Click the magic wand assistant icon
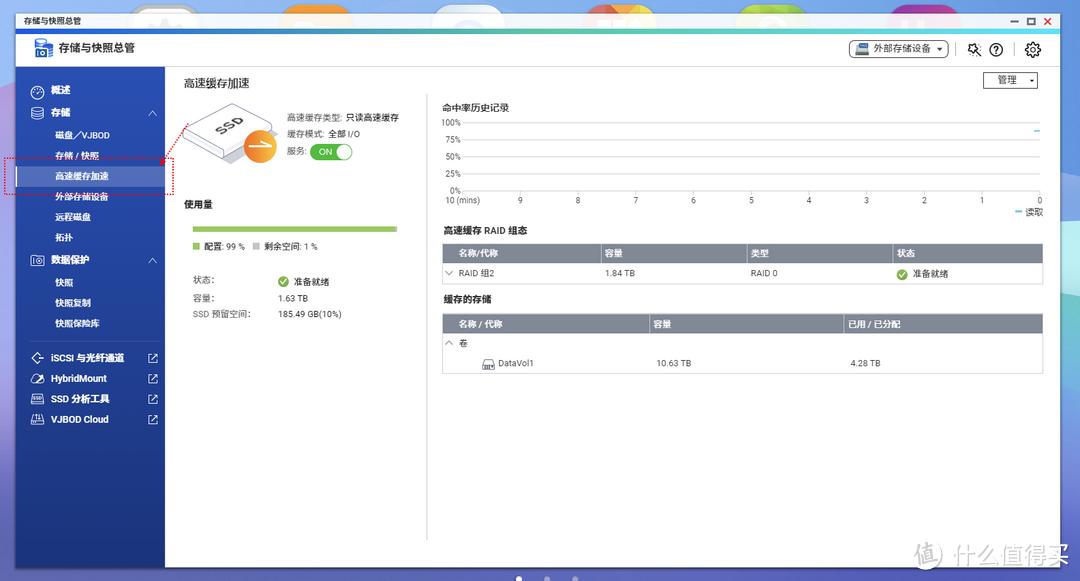The height and width of the screenshot is (581, 1080). [974, 49]
